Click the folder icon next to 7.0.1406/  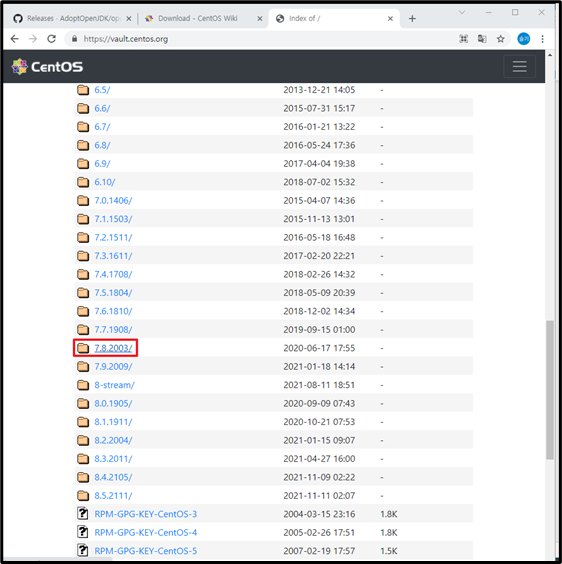point(83,200)
